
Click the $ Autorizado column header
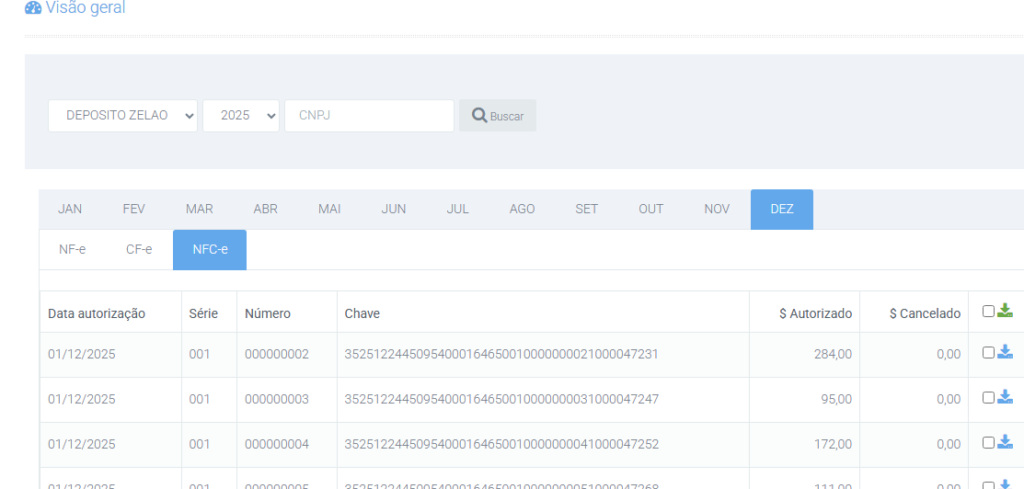click(815, 314)
